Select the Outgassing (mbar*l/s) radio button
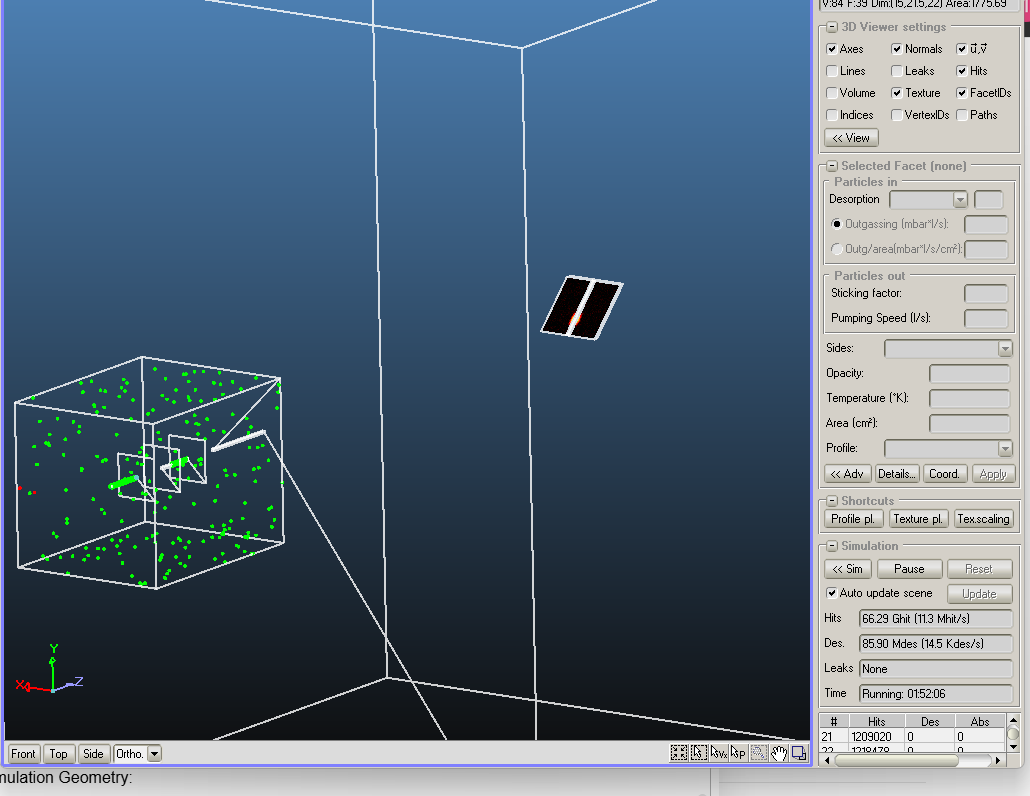Screen dimensions: 1030x796 837,224
